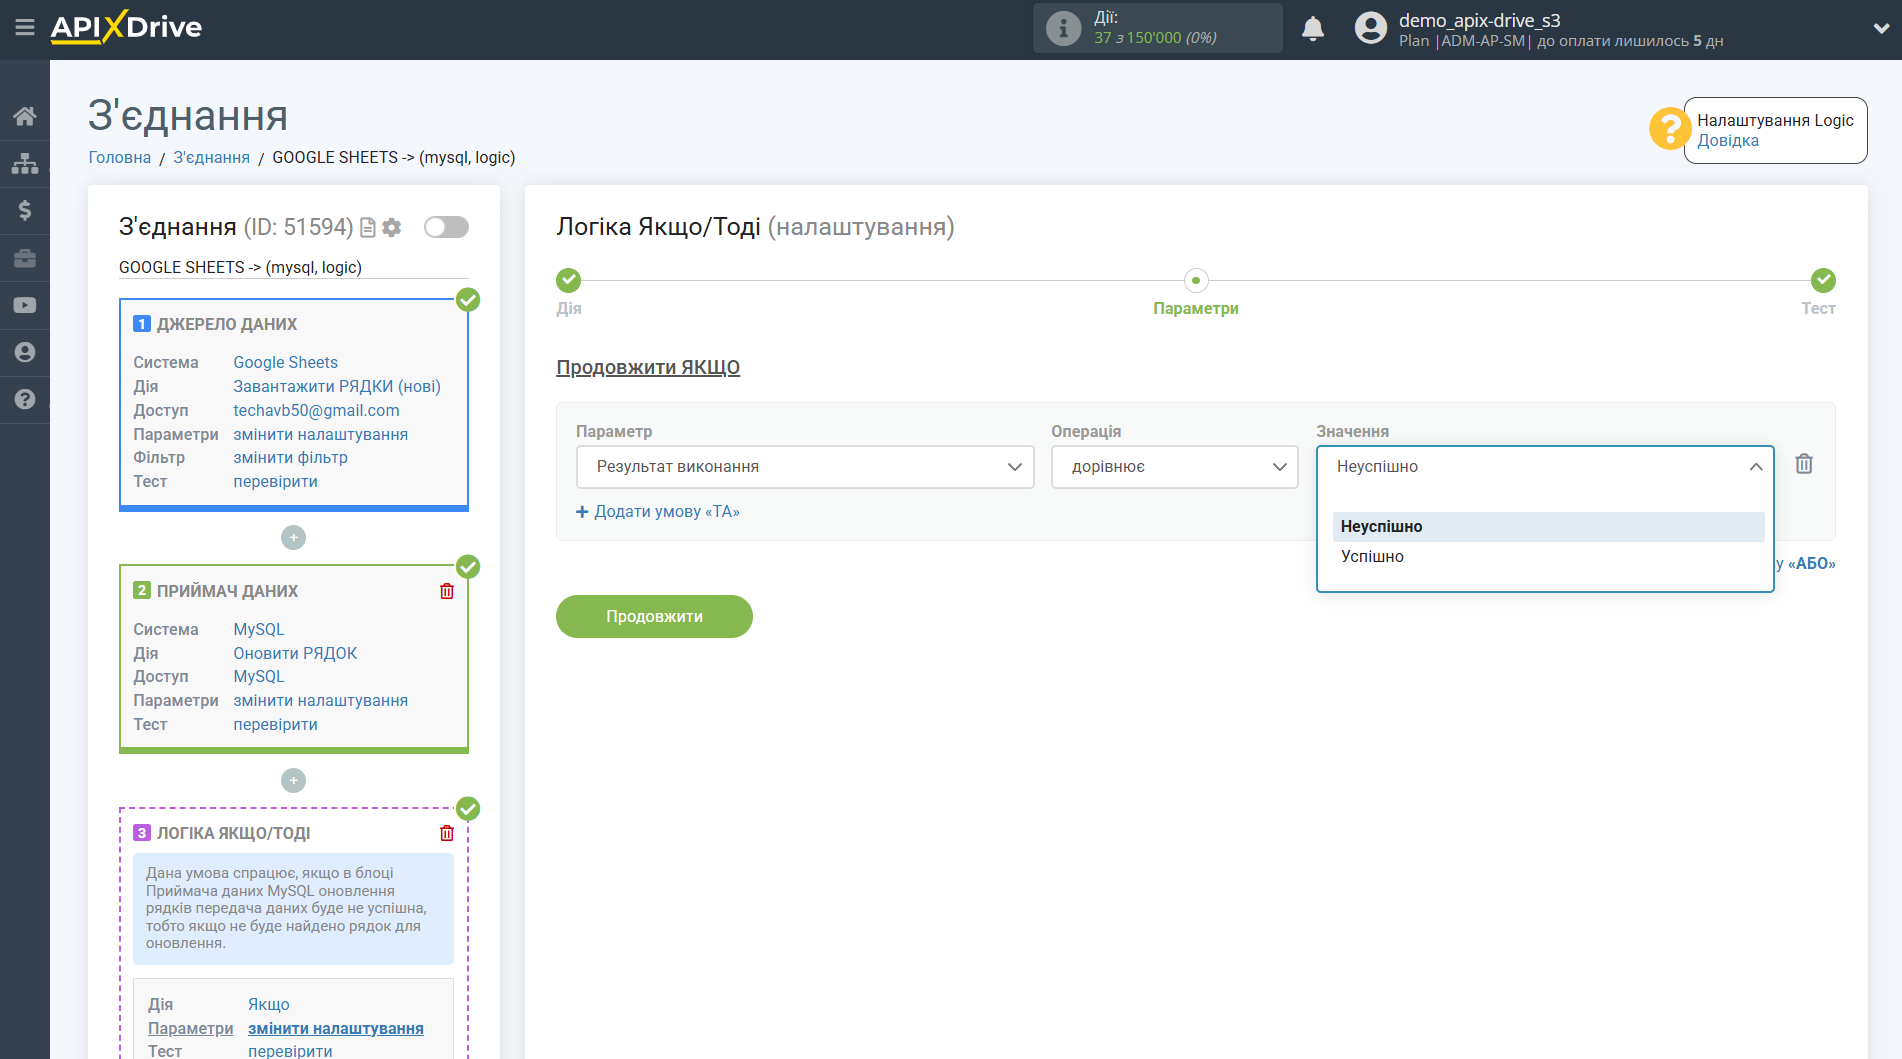
Task: Open the hamburger menu
Action: pos(25,28)
